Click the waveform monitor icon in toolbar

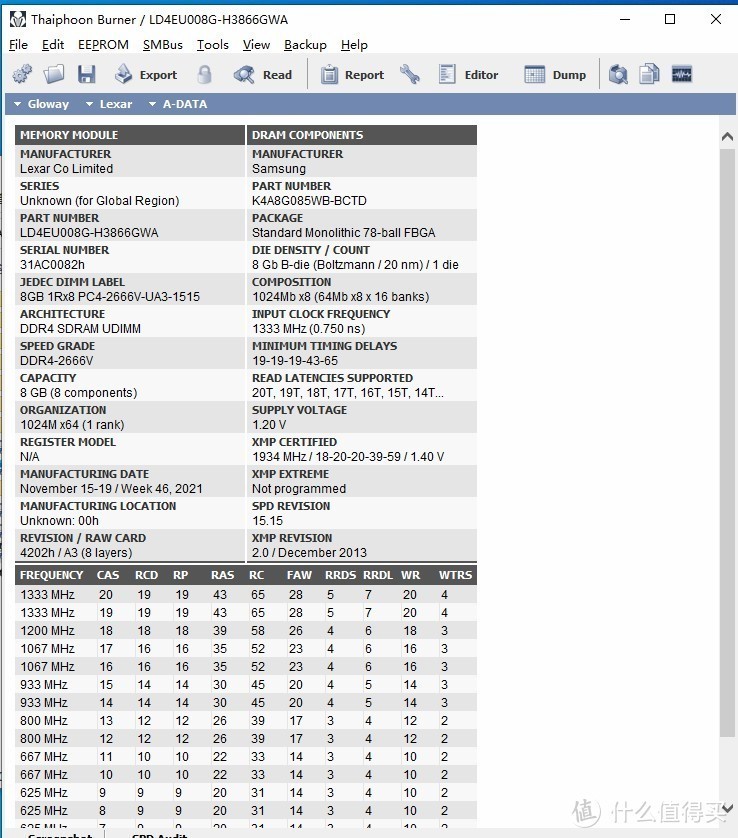681,74
